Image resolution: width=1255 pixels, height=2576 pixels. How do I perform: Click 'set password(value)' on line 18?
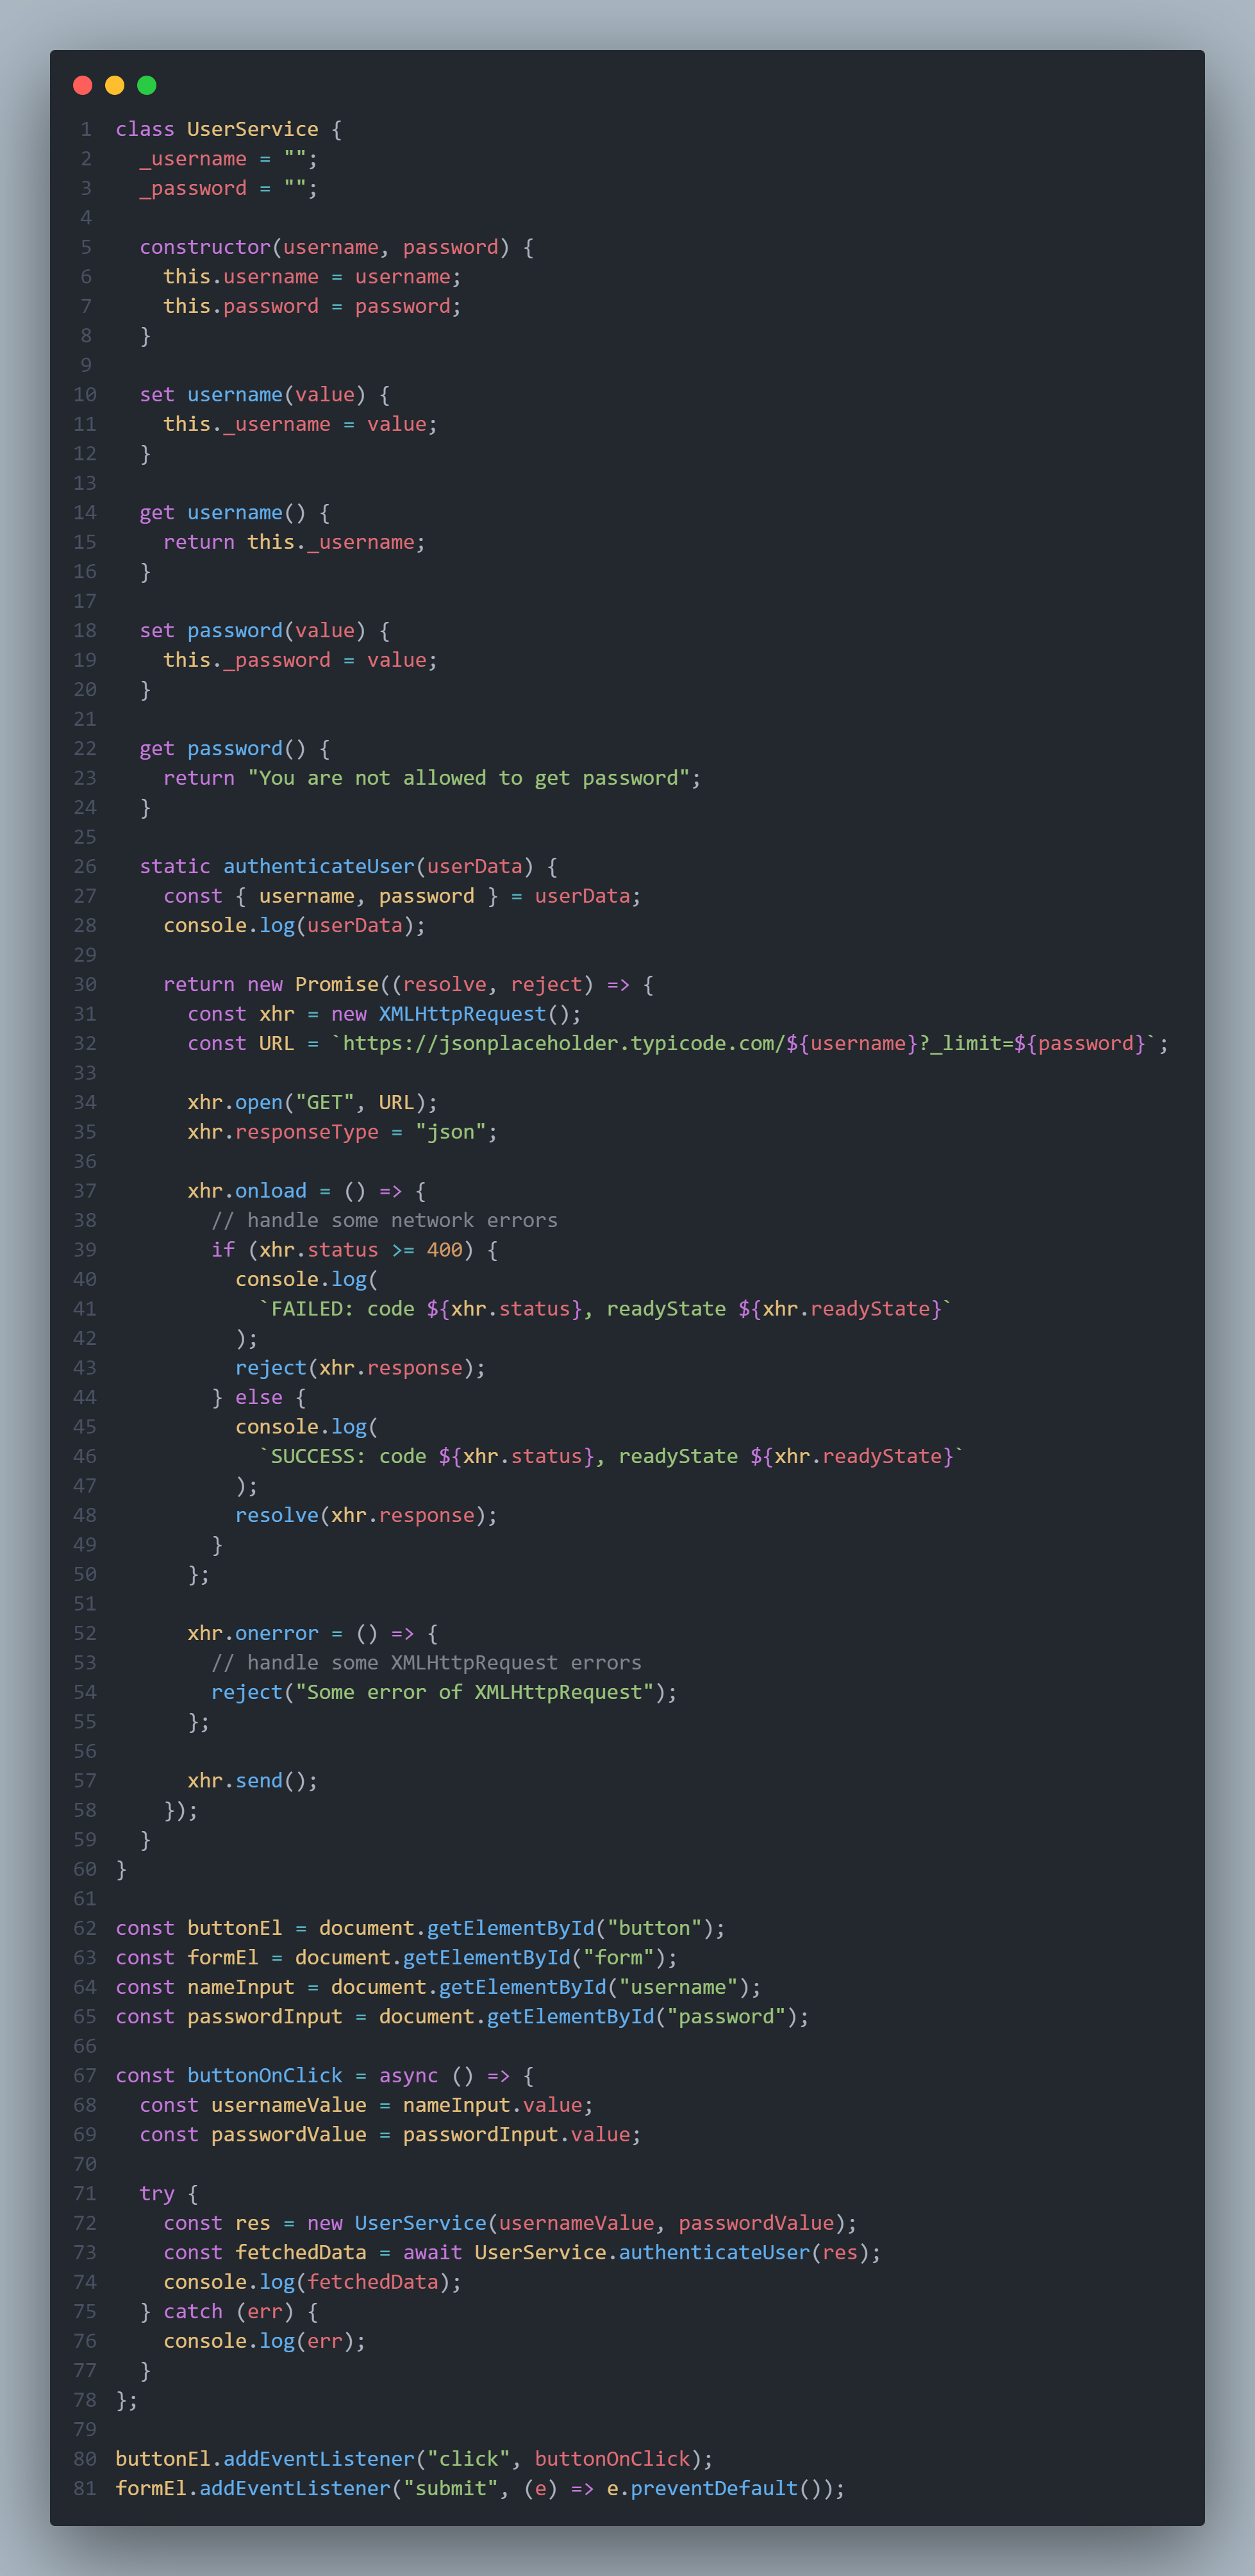point(253,631)
